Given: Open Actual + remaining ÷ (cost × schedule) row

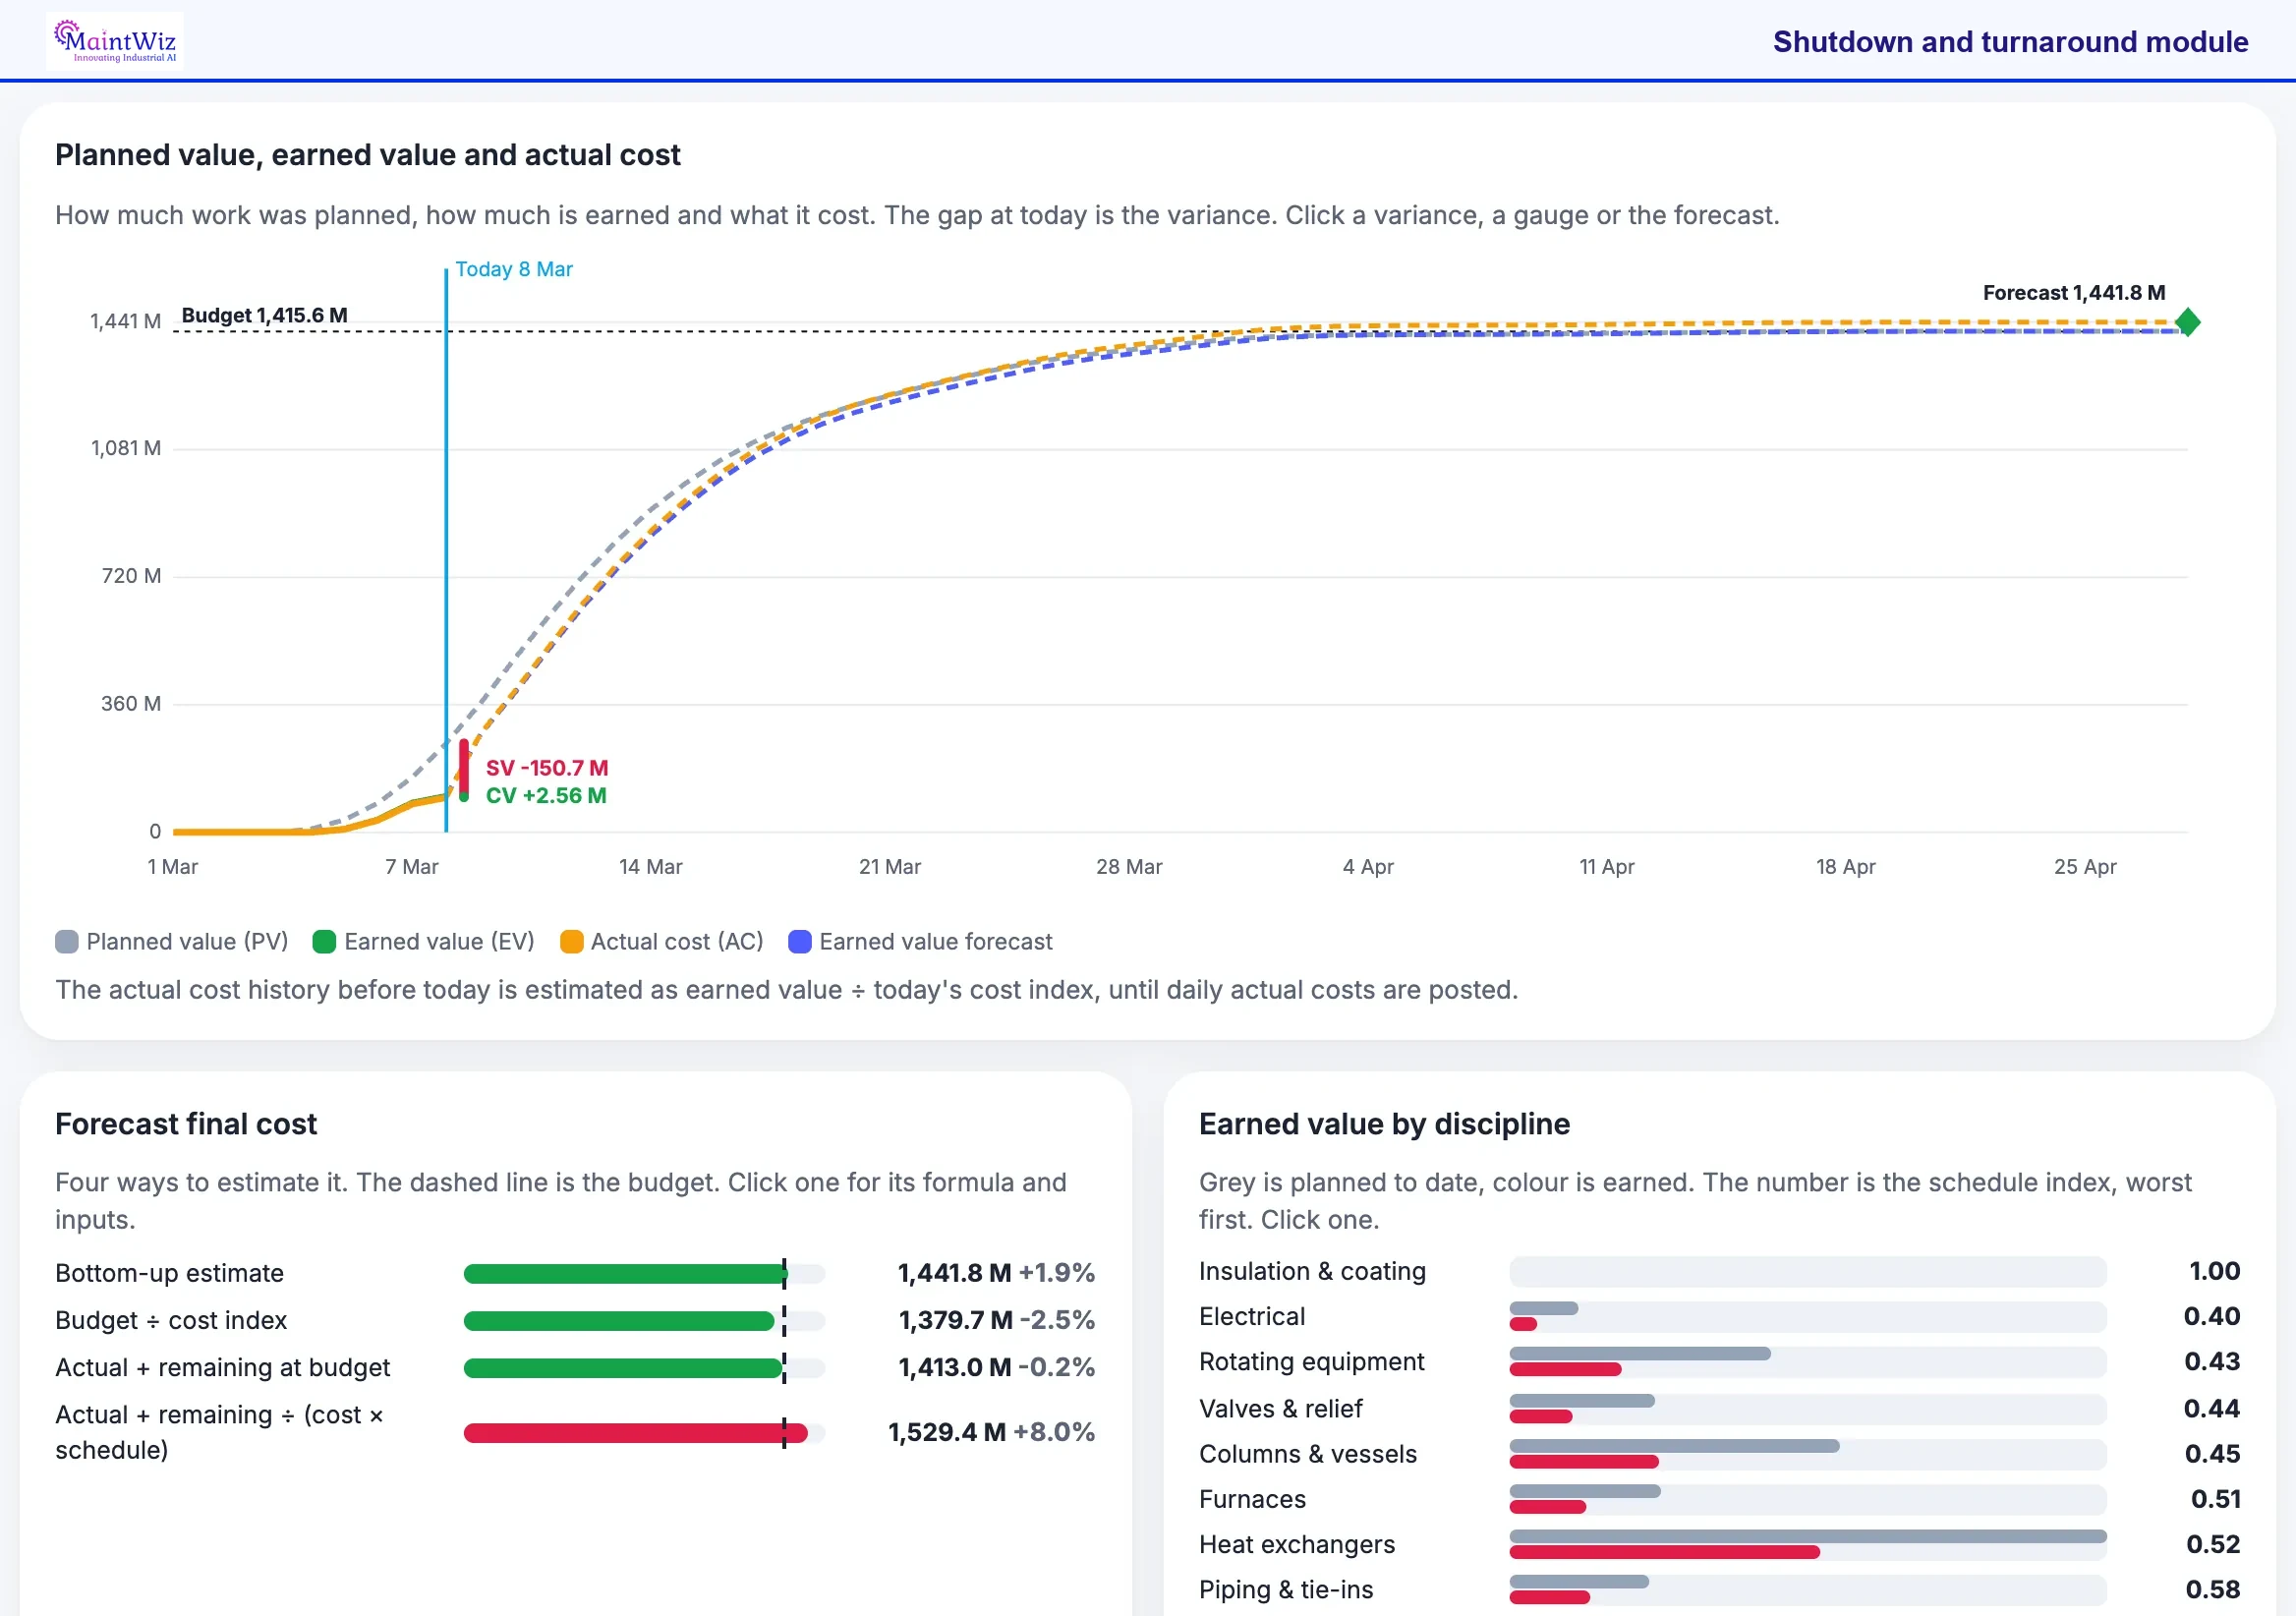Looking at the screenshot, I should 575,1432.
